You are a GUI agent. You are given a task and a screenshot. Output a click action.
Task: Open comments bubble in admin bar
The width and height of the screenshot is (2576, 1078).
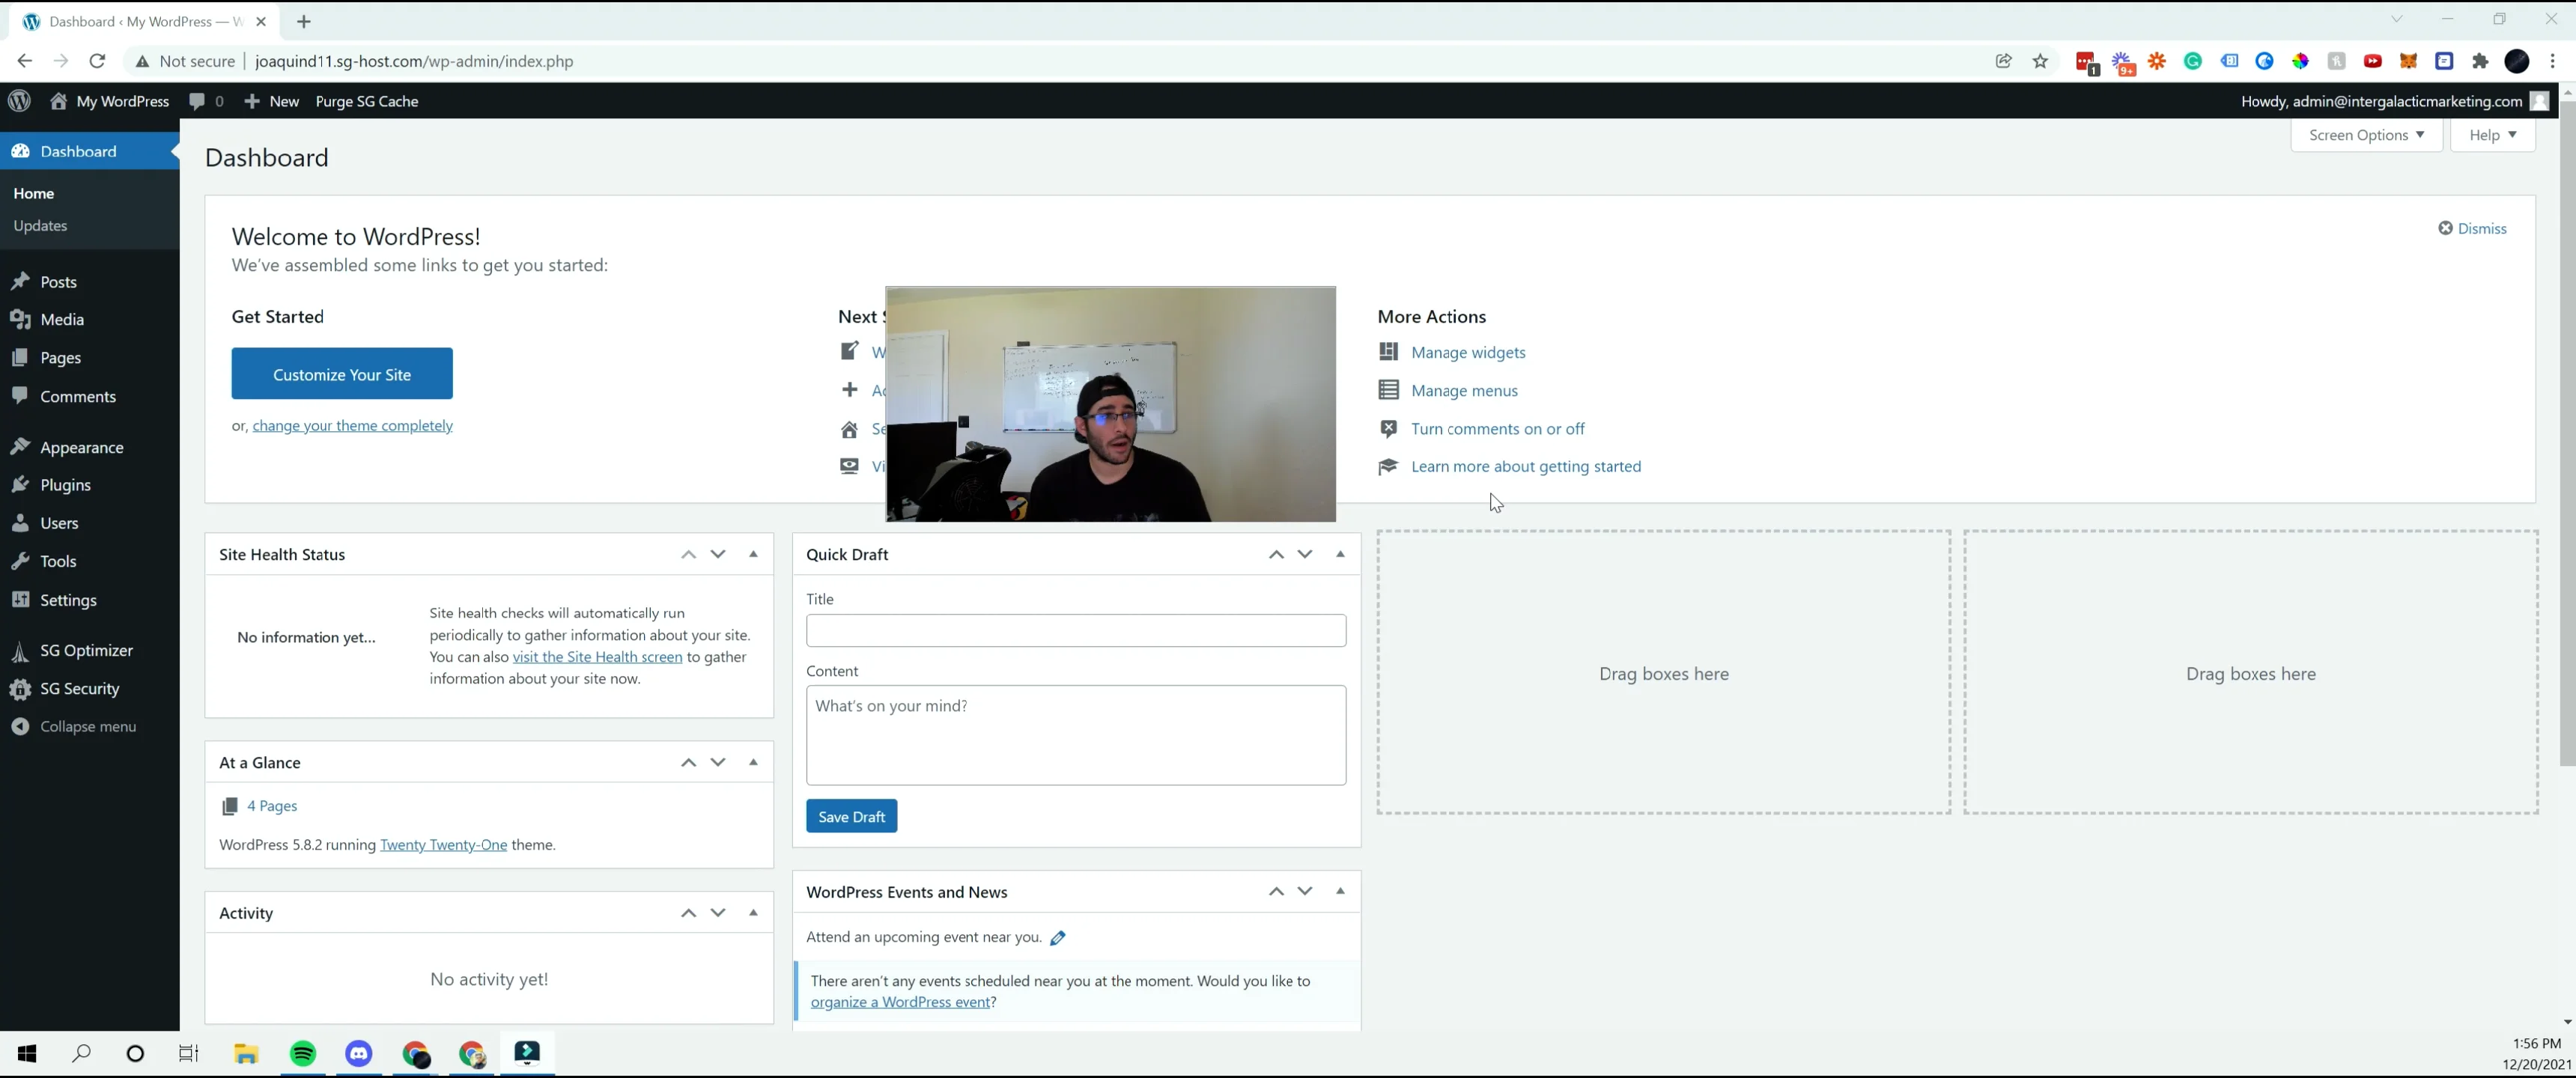point(206,101)
